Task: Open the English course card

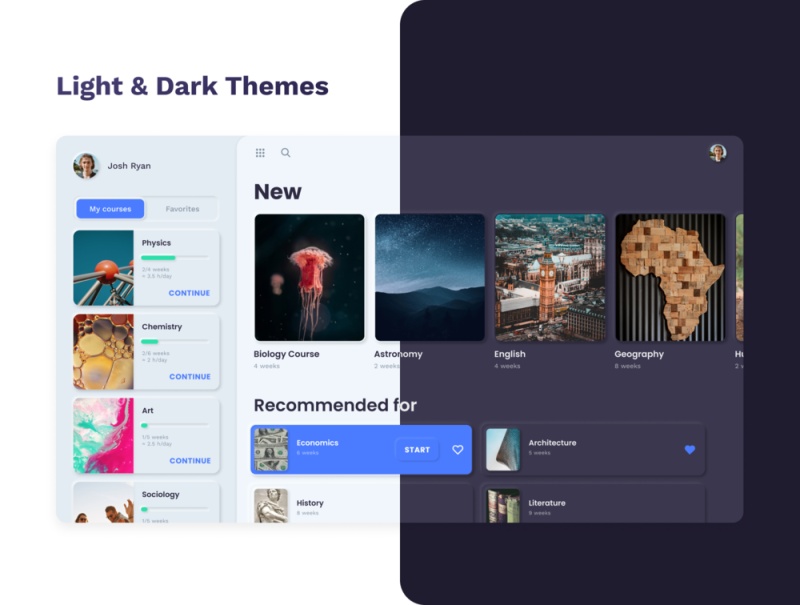Action: 547,278
